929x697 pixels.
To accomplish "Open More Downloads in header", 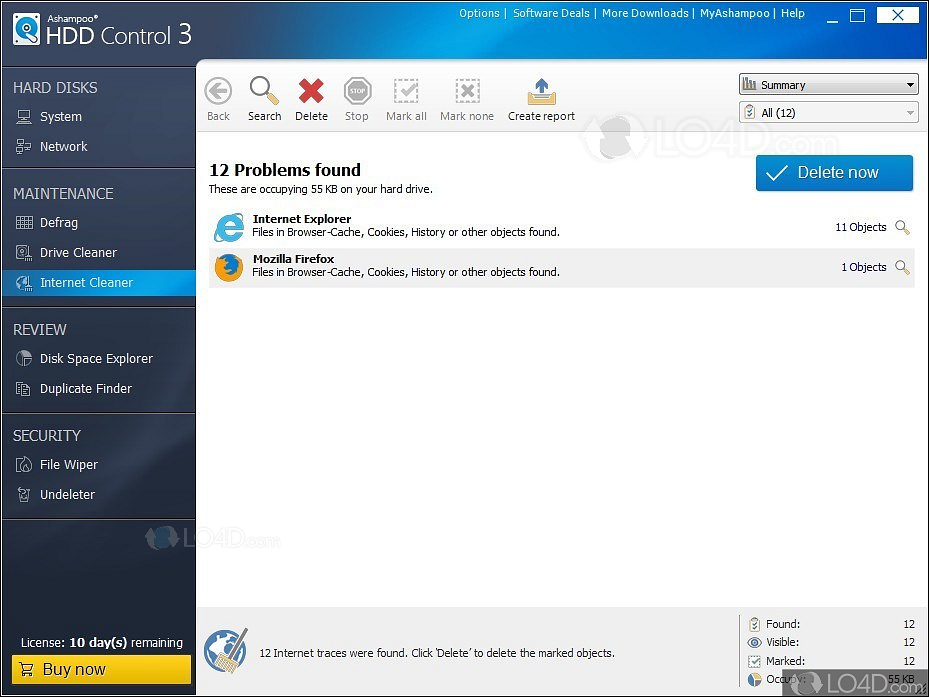I will point(645,13).
